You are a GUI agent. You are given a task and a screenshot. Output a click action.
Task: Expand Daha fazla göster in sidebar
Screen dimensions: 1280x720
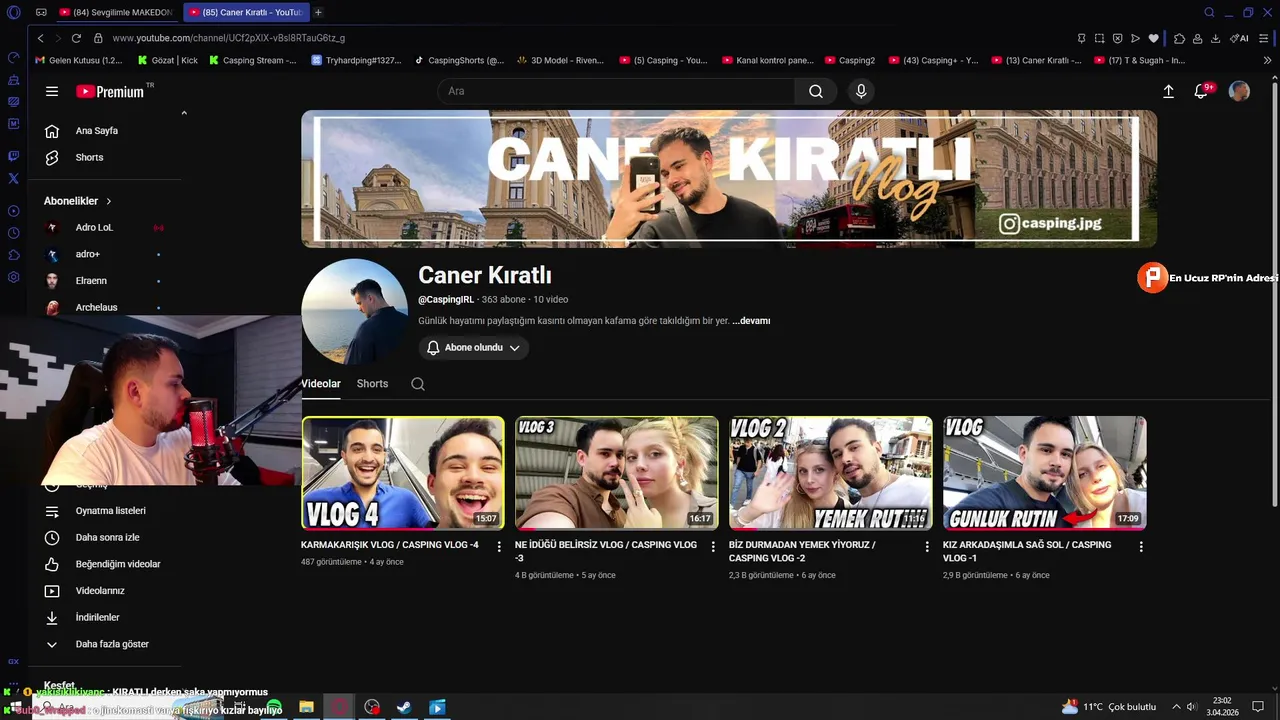pyautogui.click(x=98, y=644)
